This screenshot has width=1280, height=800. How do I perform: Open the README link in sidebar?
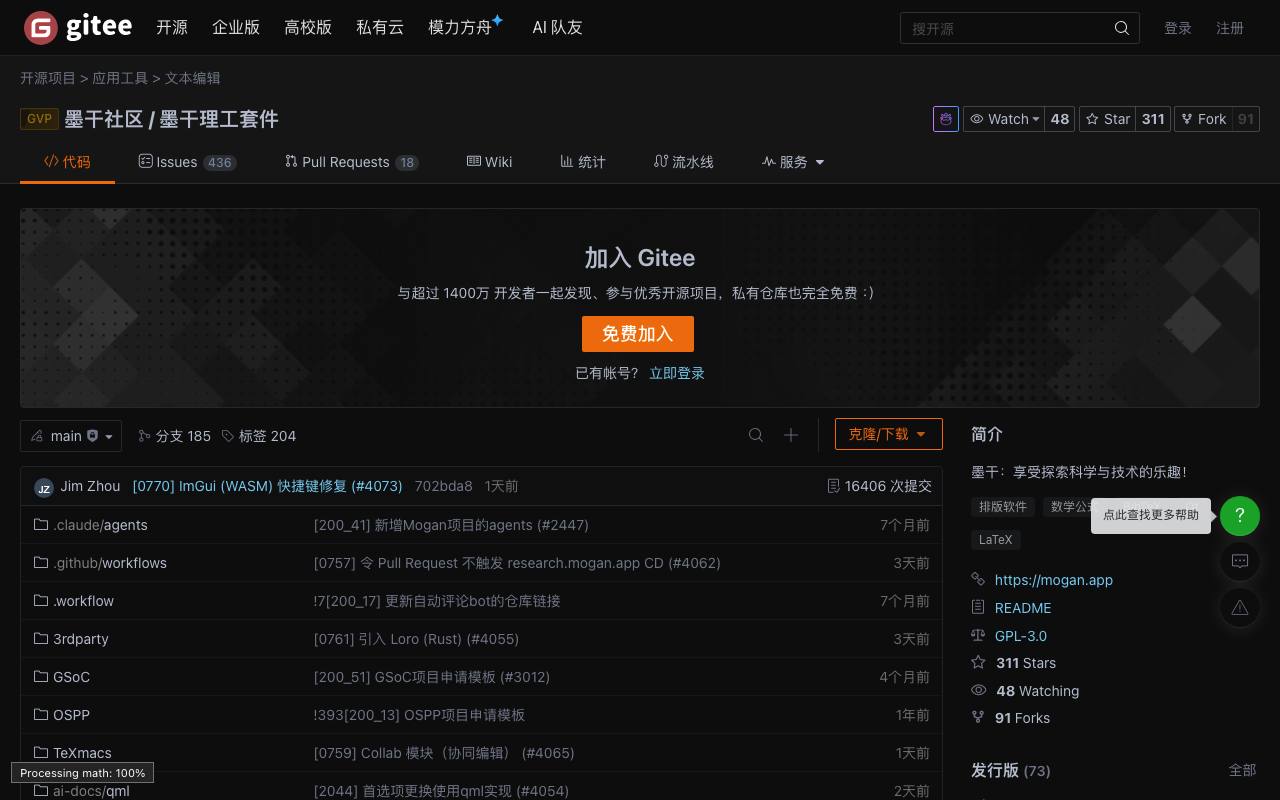pos(1023,608)
